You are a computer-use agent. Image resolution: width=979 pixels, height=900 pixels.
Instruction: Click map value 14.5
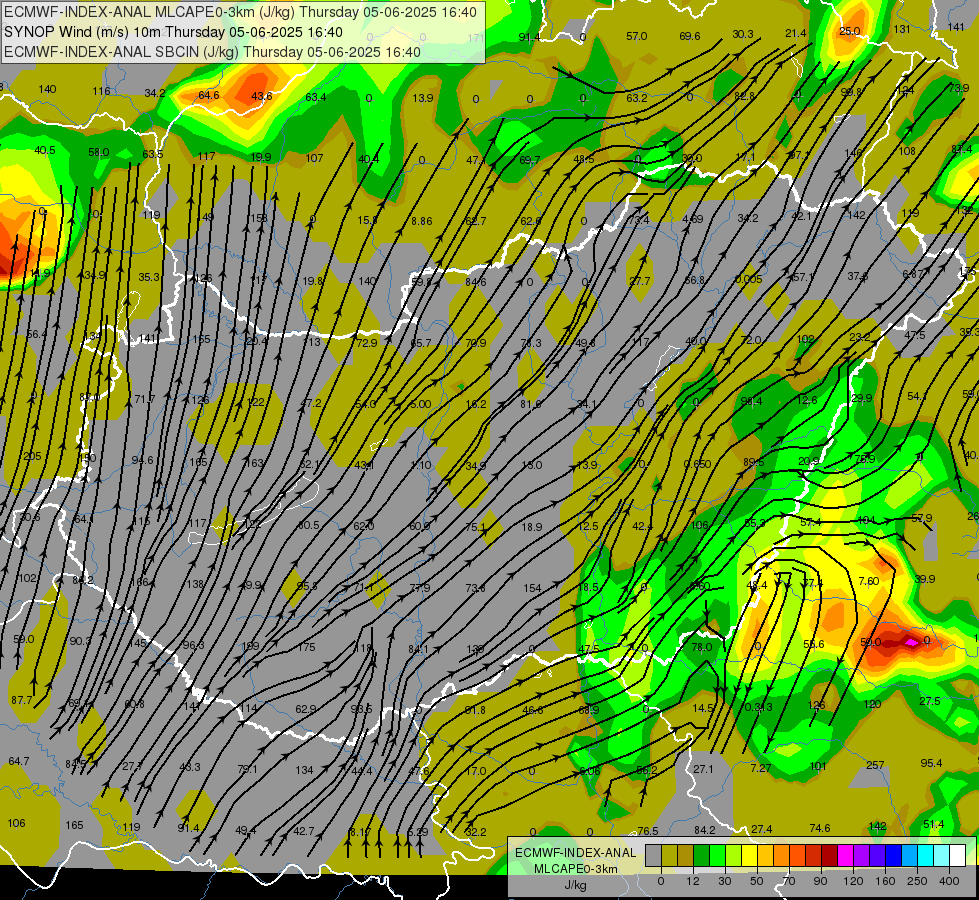click(x=703, y=708)
